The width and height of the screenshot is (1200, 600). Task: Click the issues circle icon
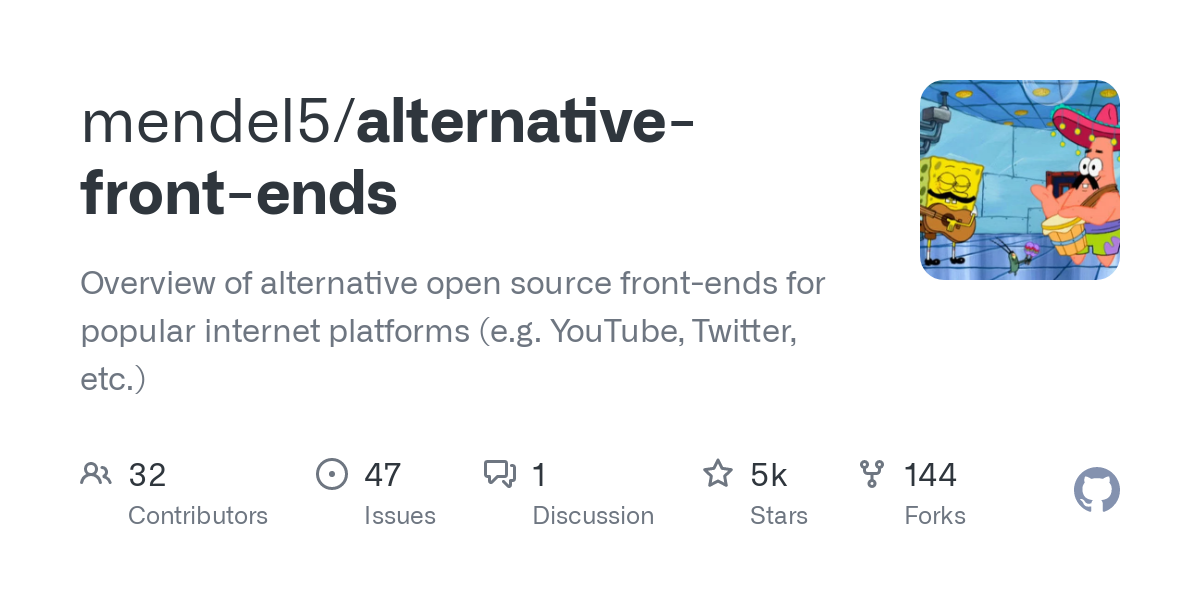332,474
